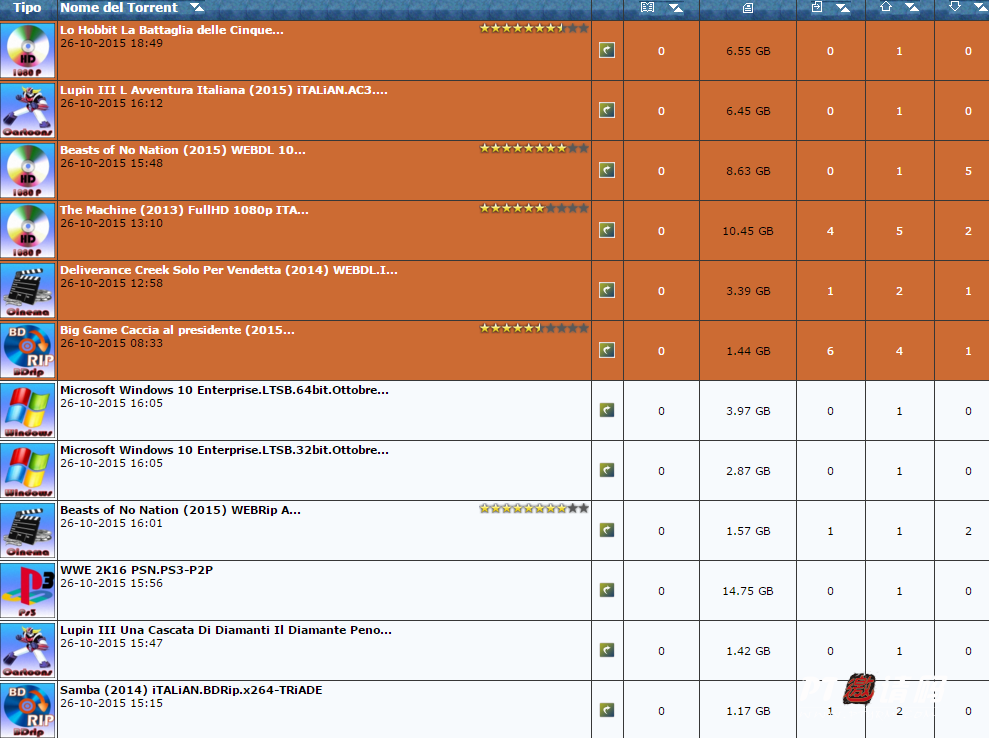Download the Lo Hobbit torrent via green arrow icon
This screenshot has height=738, width=989.
pos(607,50)
